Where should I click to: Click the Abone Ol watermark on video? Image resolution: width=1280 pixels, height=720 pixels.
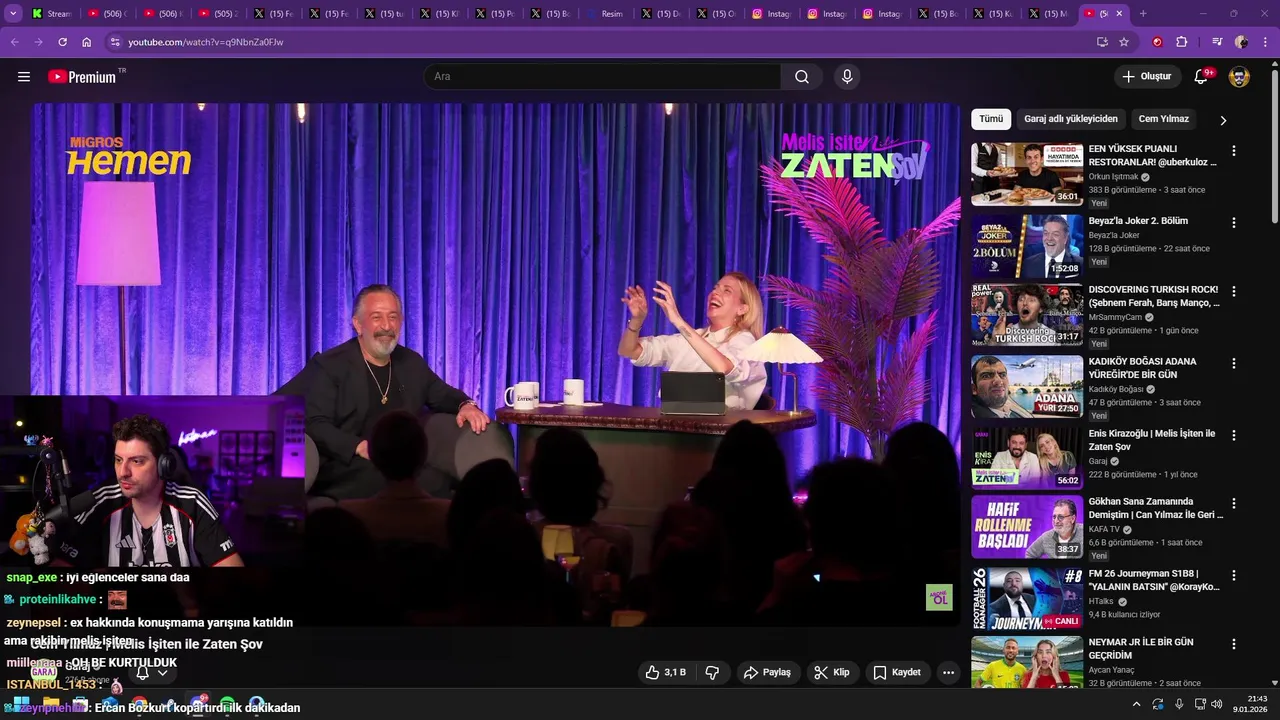click(939, 598)
